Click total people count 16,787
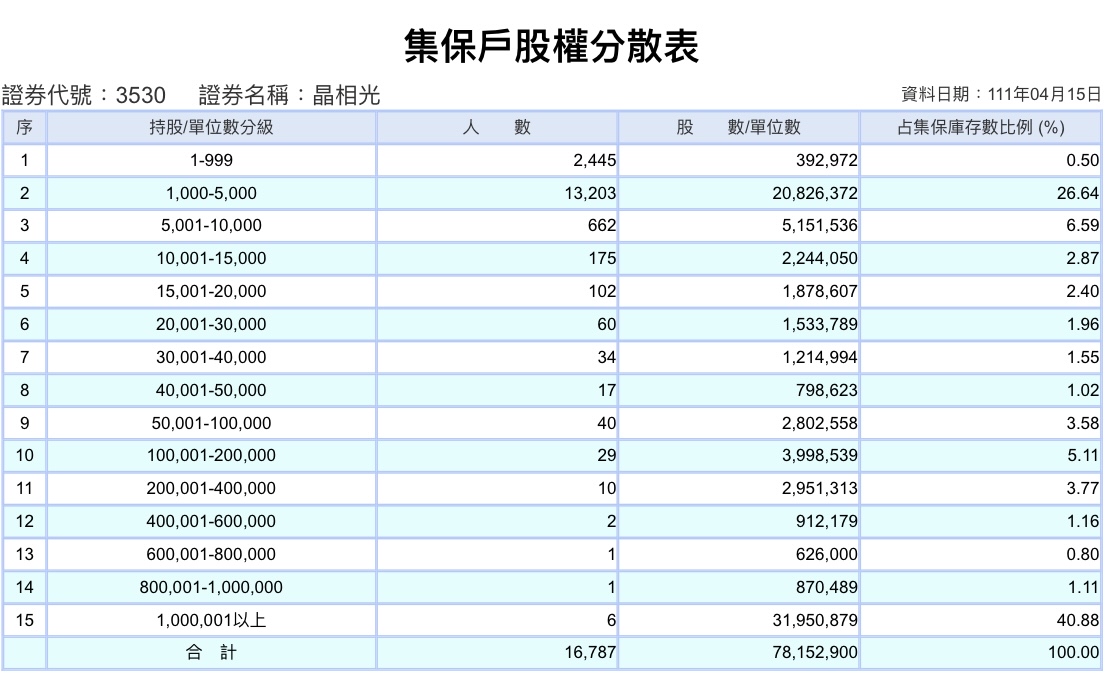 tap(590, 652)
